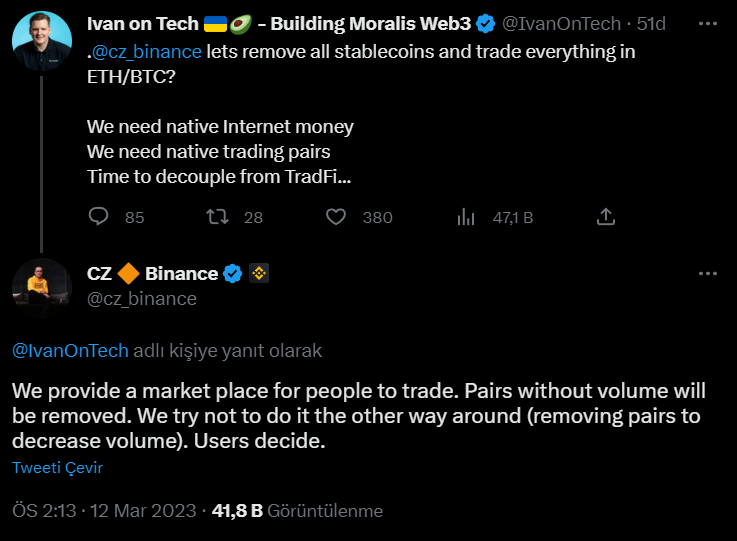Image resolution: width=737 pixels, height=541 pixels.
Task: Click the retweet icon on Ivan's tweet
Action: [216, 216]
